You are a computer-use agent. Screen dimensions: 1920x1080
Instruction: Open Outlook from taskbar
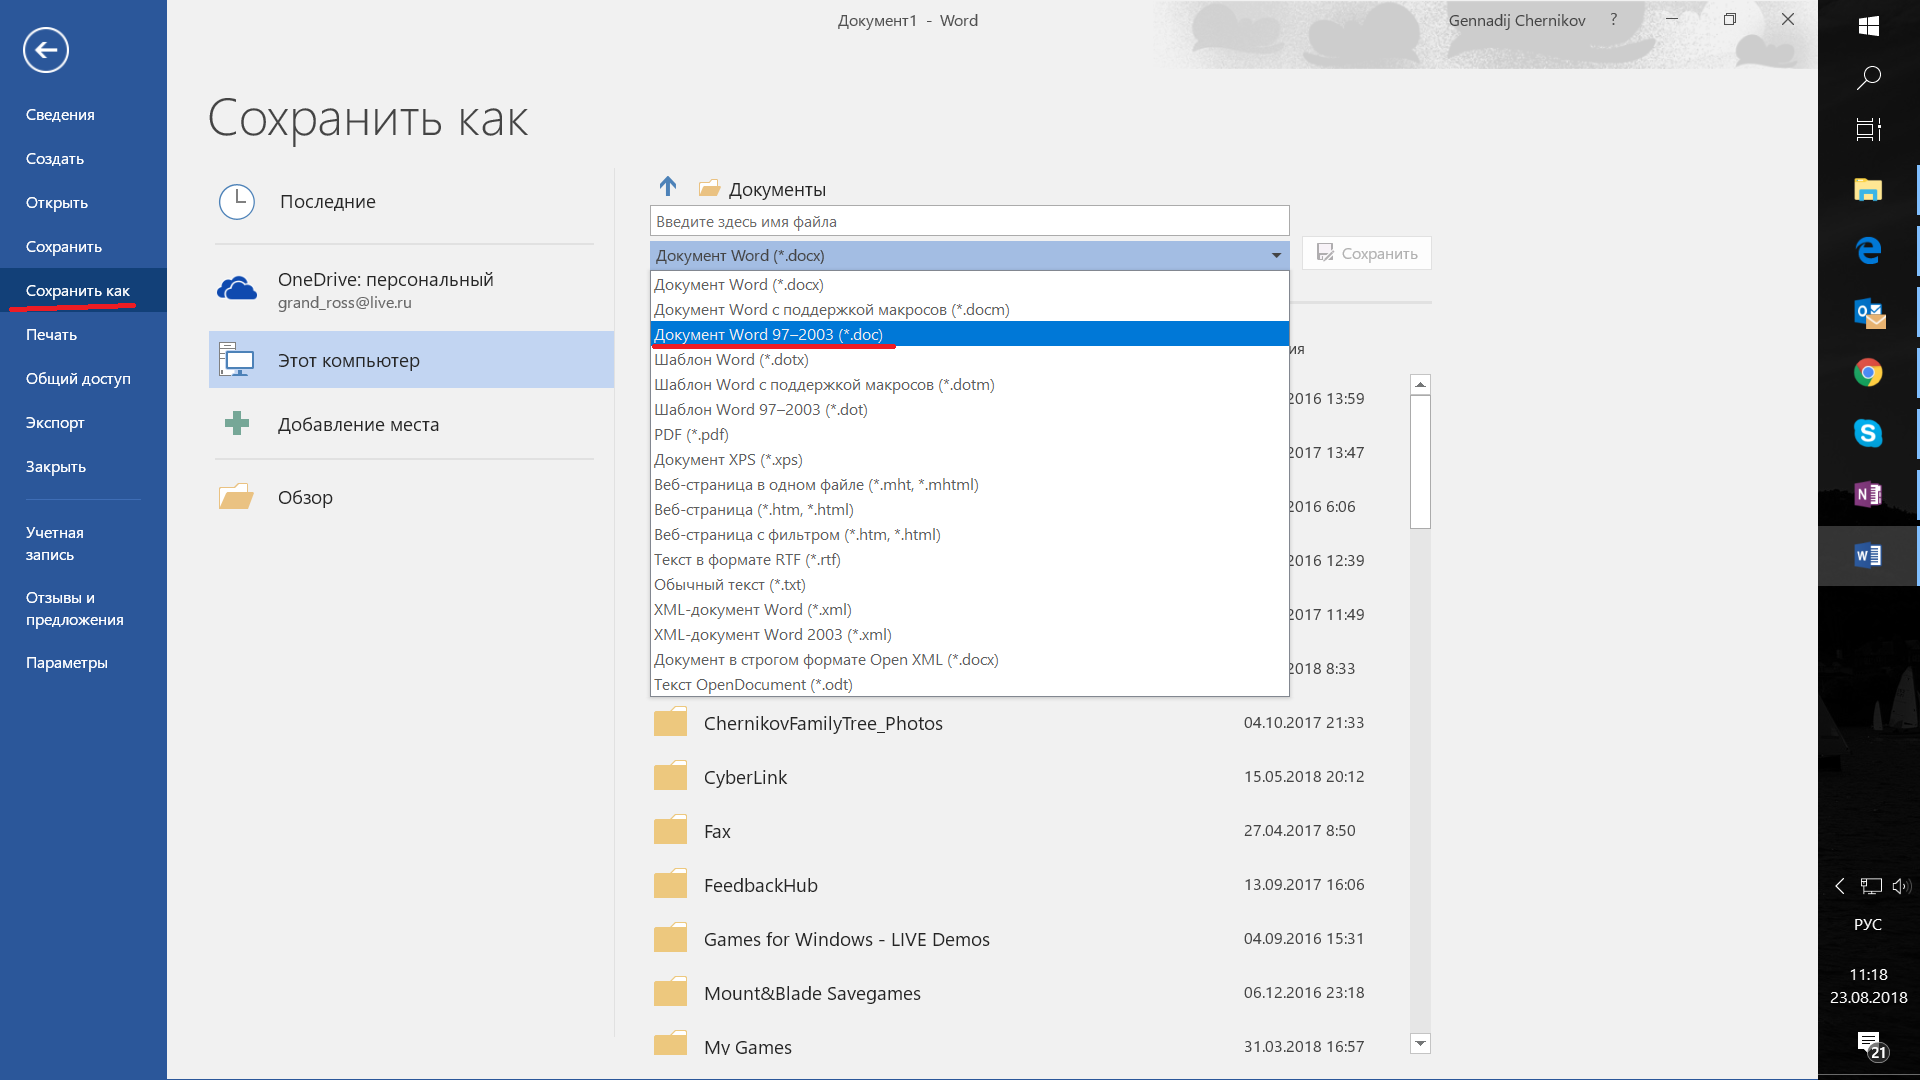(1869, 313)
